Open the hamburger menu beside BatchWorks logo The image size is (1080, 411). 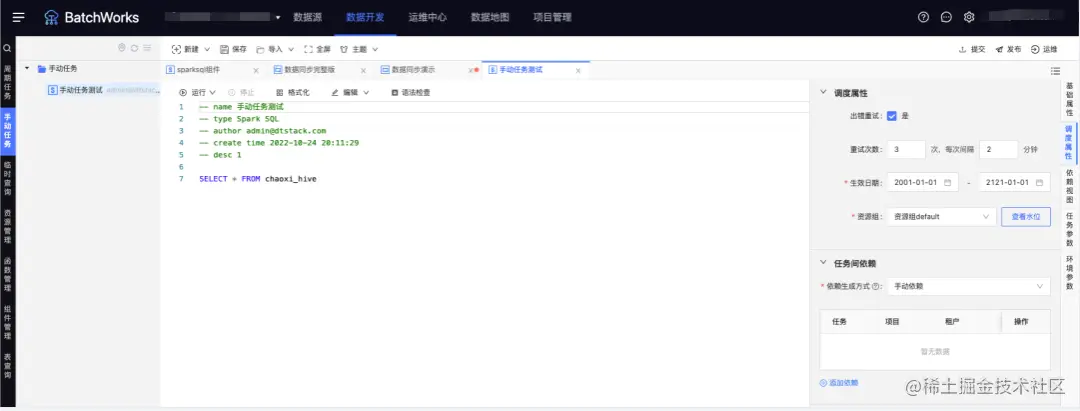point(19,17)
